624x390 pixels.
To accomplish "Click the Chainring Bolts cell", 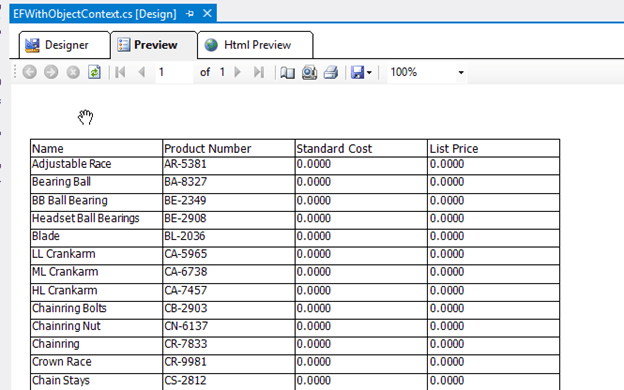I will [x=96, y=310].
